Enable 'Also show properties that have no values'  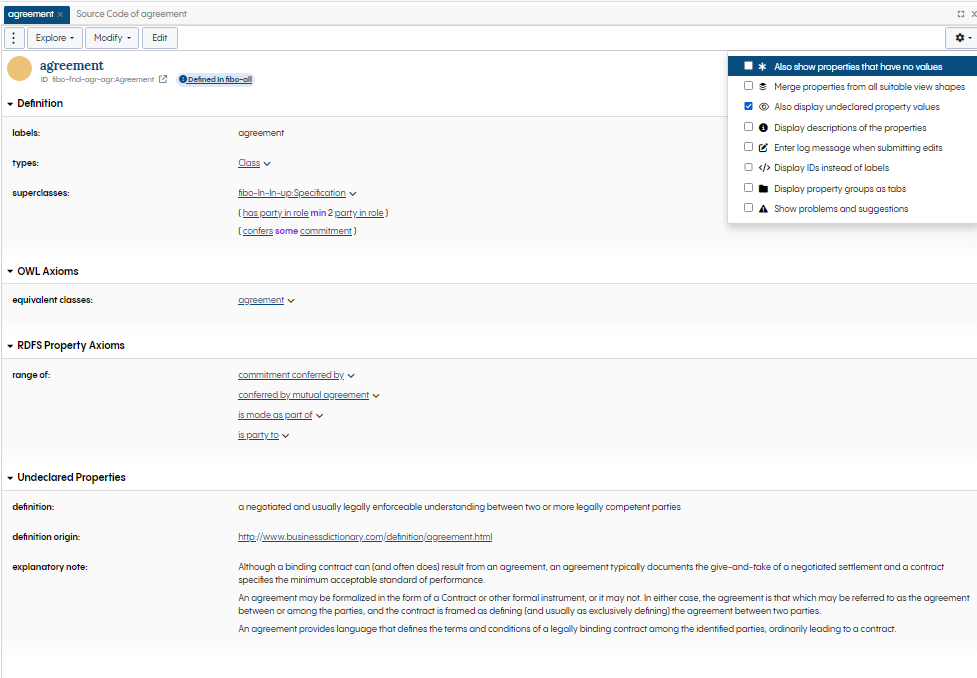click(x=748, y=66)
